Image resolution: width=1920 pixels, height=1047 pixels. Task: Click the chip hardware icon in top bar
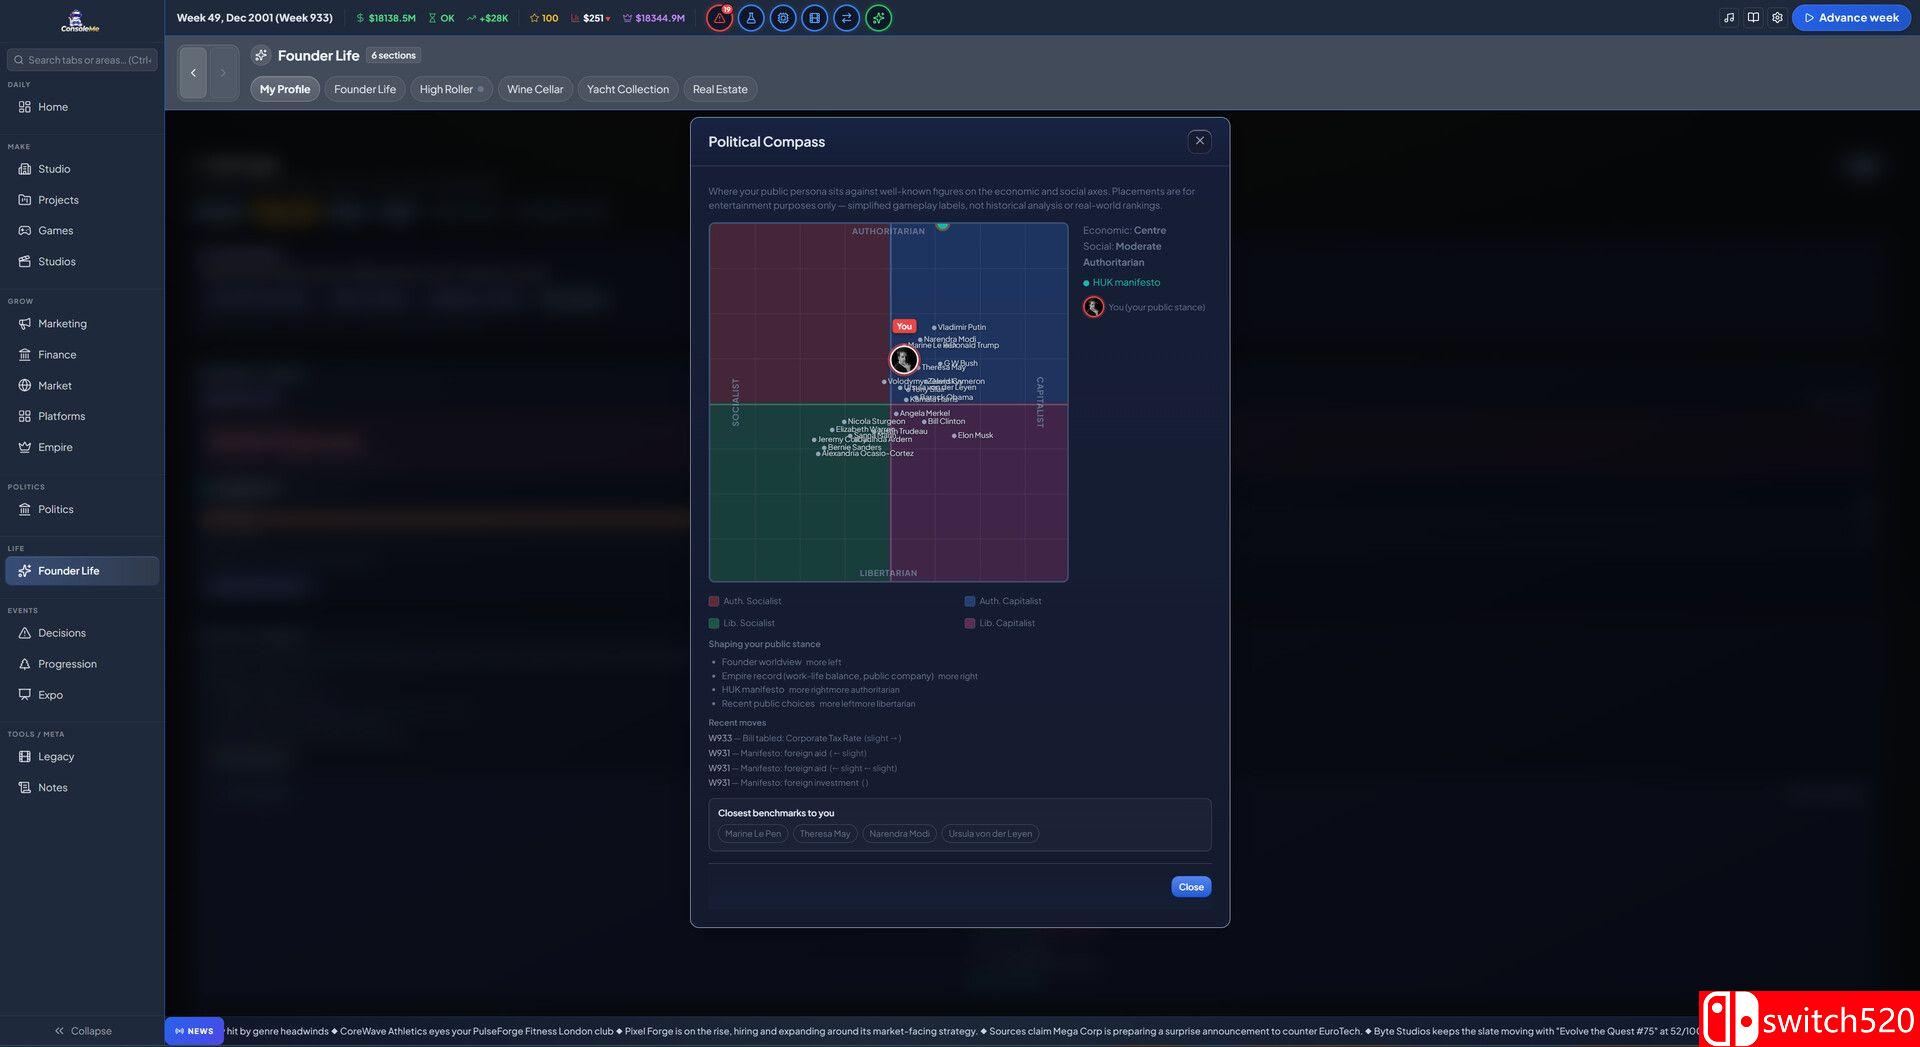783,18
